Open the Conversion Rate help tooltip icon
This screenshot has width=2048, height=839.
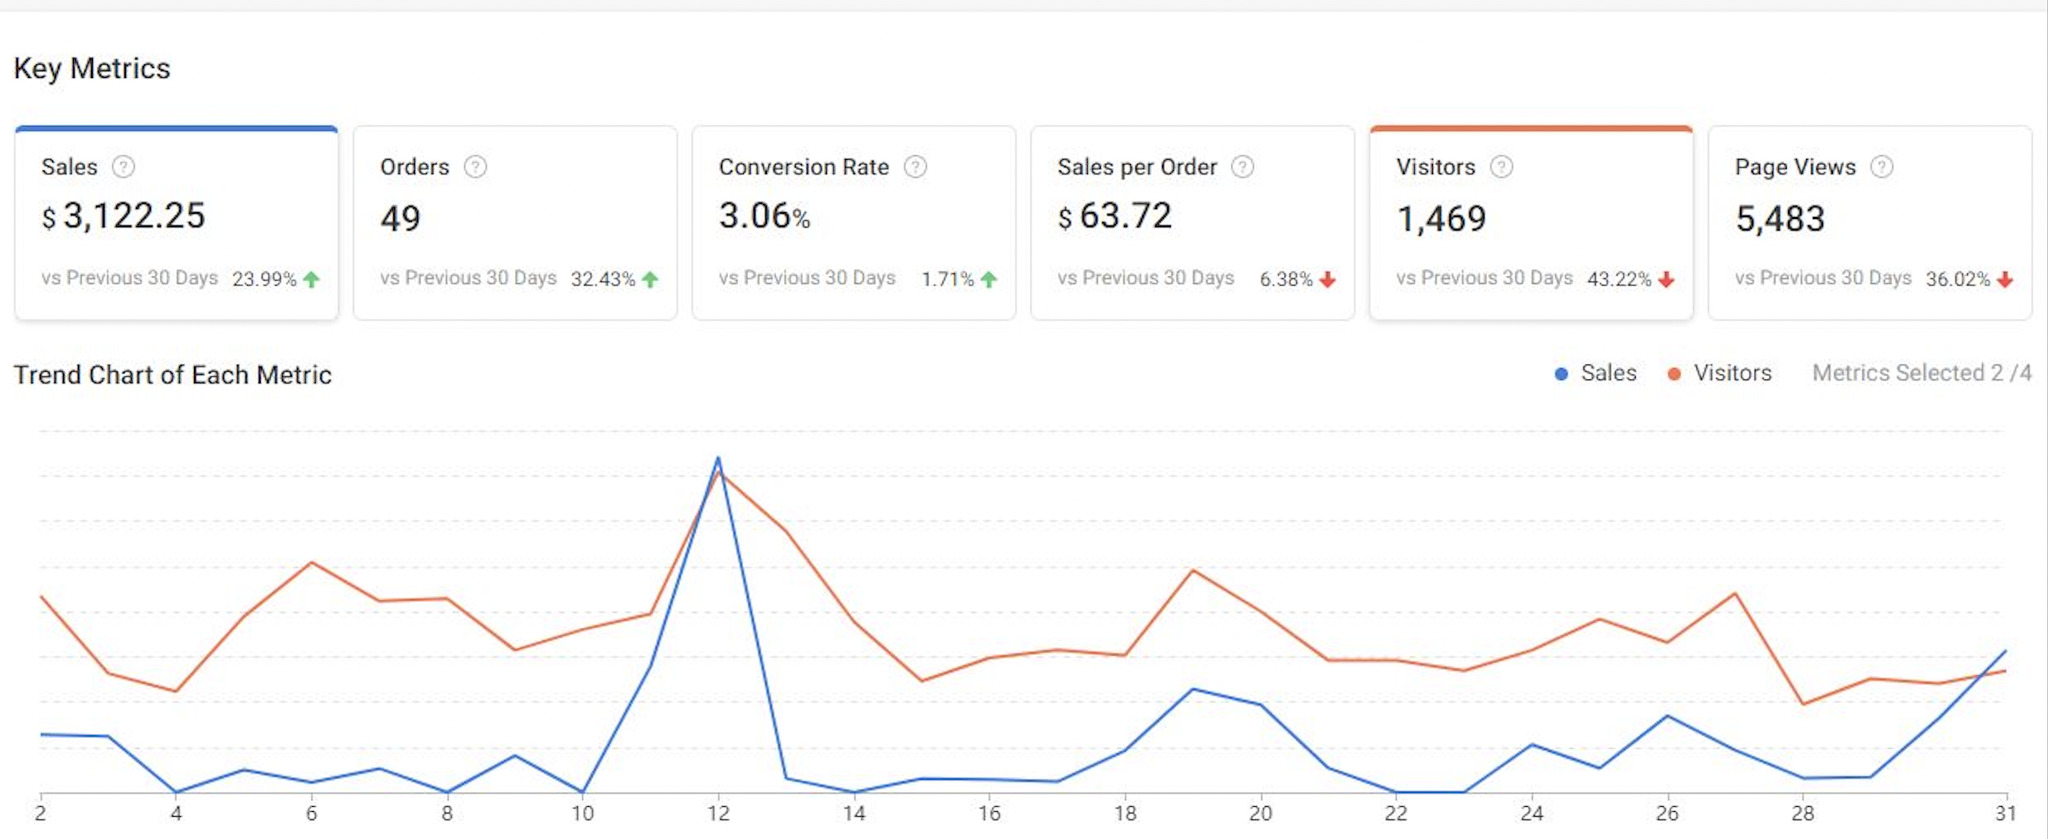915,167
